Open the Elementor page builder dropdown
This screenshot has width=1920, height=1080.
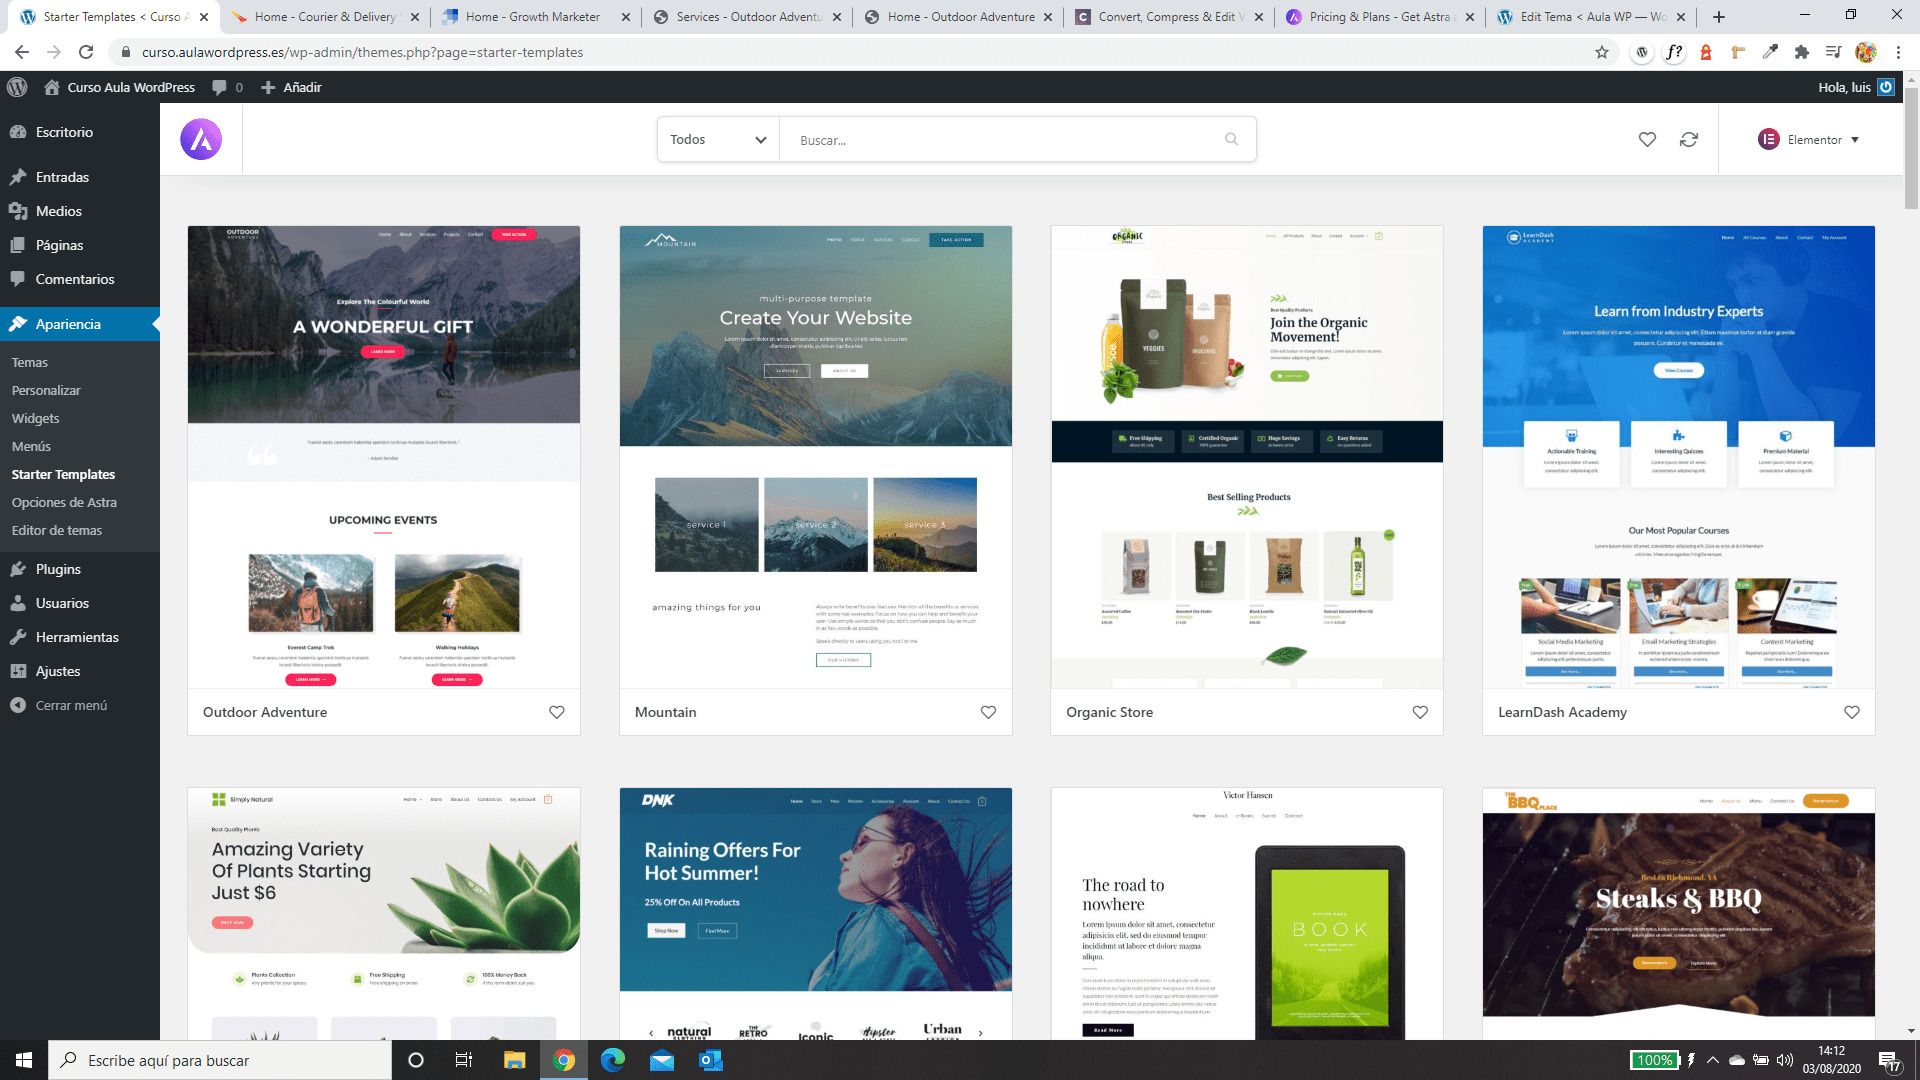point(1809,140)
